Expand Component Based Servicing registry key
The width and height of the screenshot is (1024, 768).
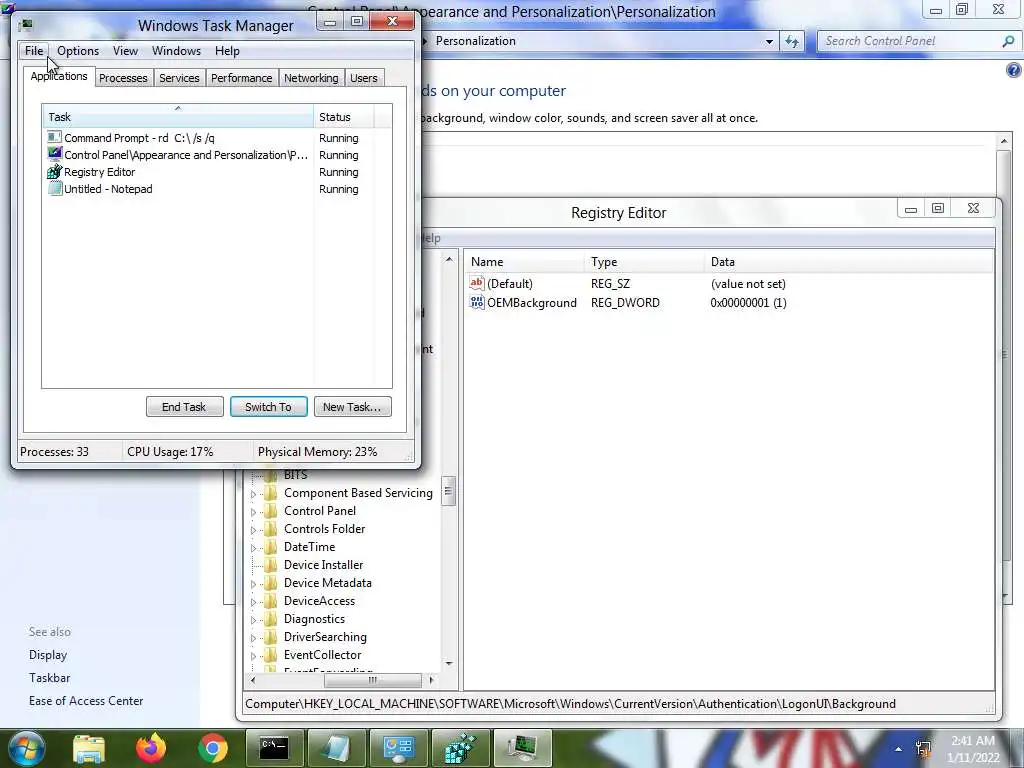[253, 494]
